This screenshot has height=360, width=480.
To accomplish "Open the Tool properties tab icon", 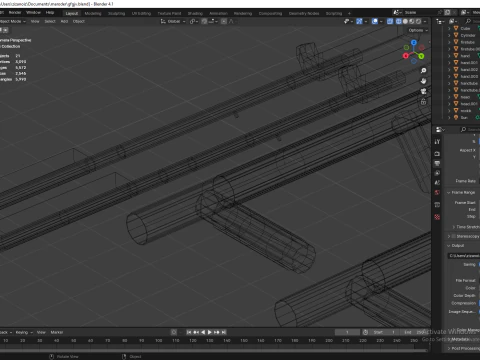I will click(x=437, y=142).
